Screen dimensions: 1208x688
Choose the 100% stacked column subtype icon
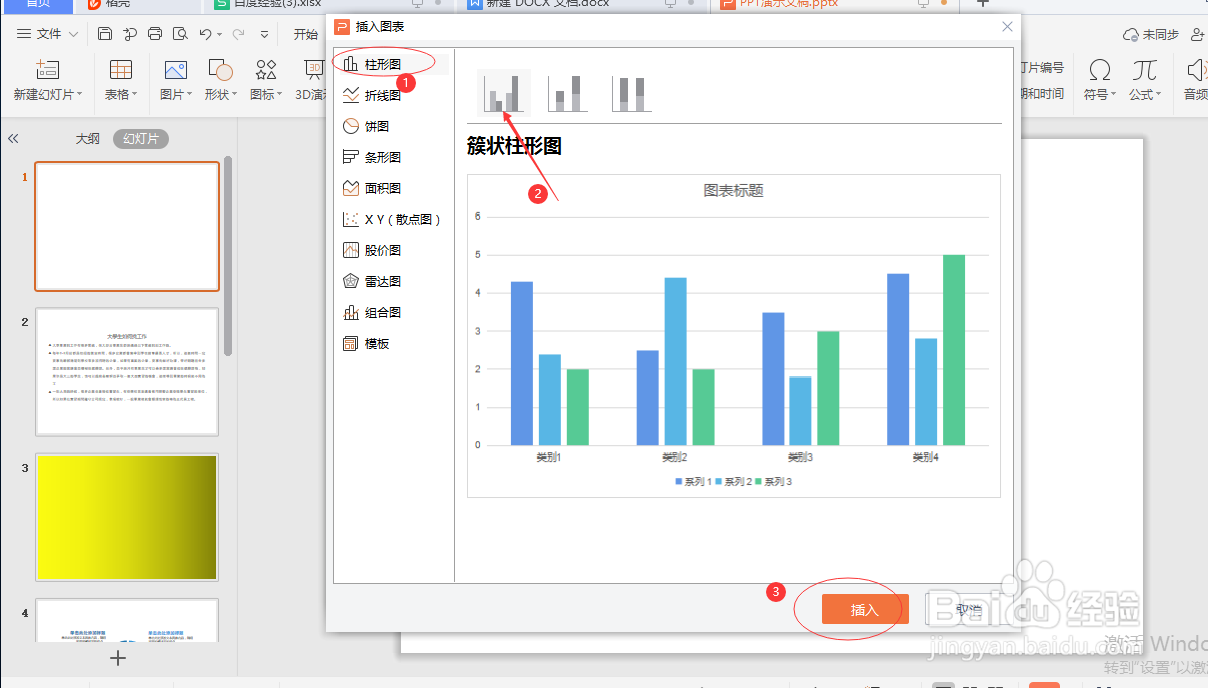tap(632, 93)
